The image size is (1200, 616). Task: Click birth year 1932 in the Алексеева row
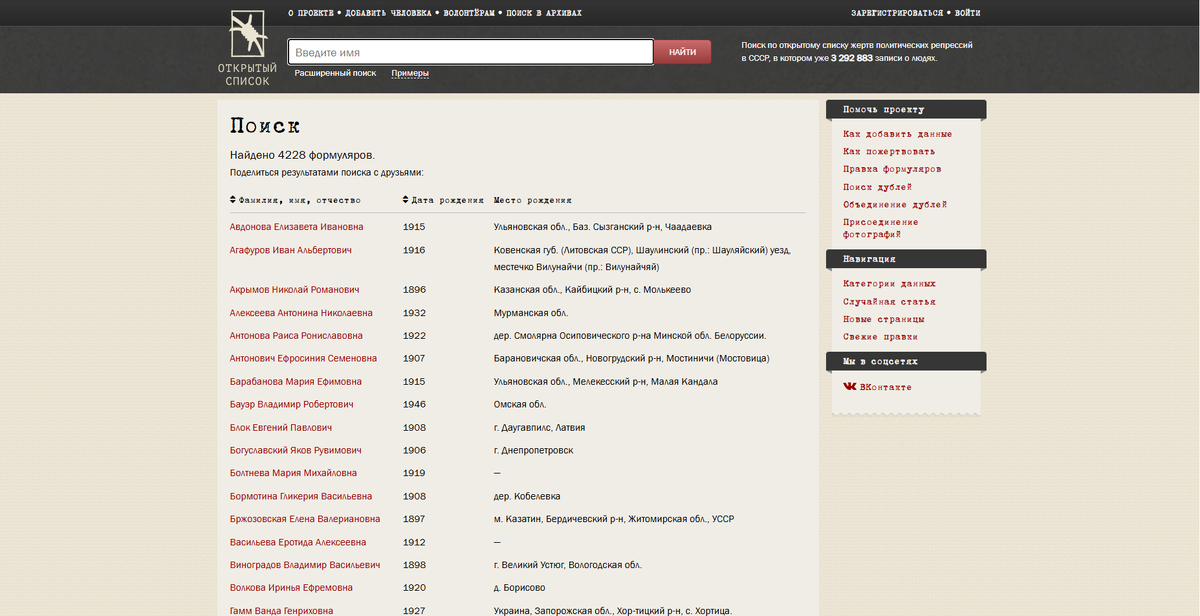pos(414,313)
